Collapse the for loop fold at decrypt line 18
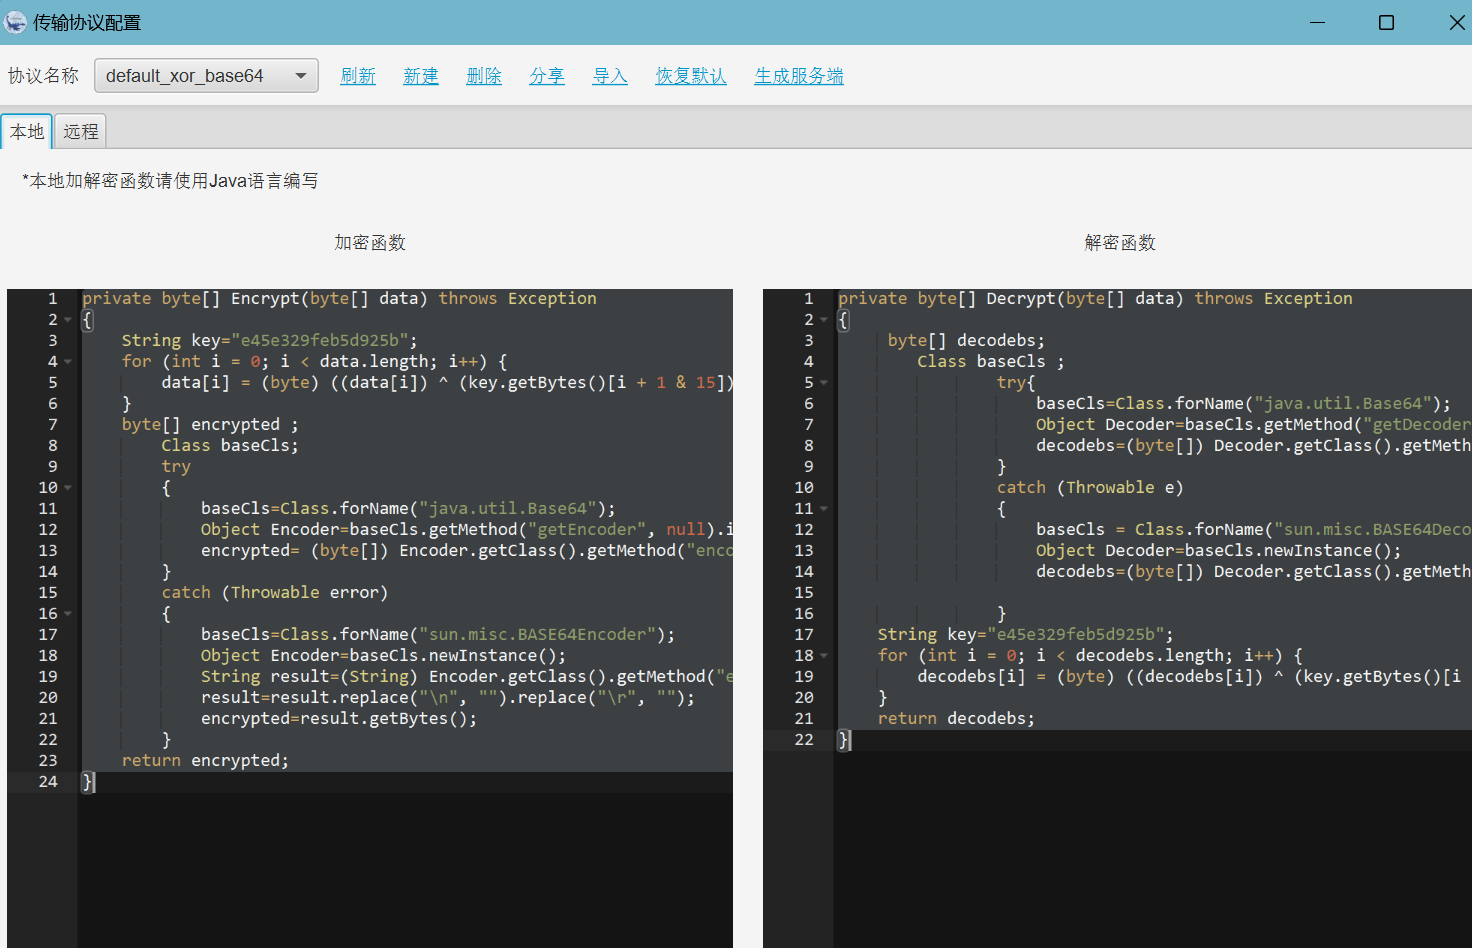1472x948 pixels. click(824, 656)
